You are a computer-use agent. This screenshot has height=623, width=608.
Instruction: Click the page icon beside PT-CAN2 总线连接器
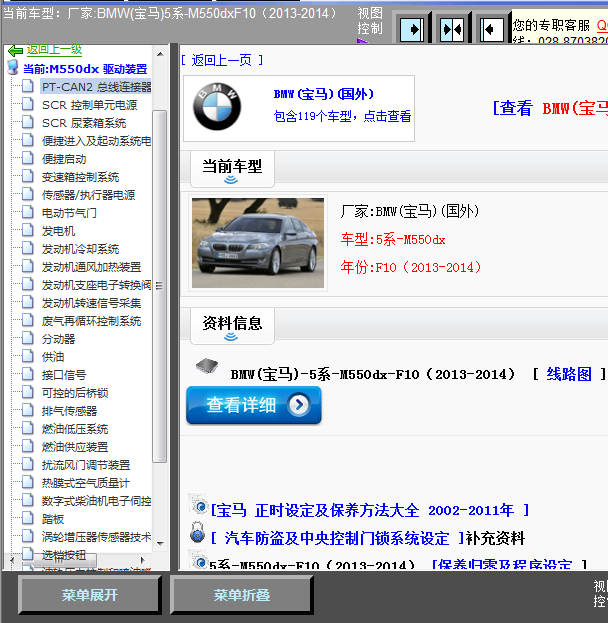(x=28, y=86)
